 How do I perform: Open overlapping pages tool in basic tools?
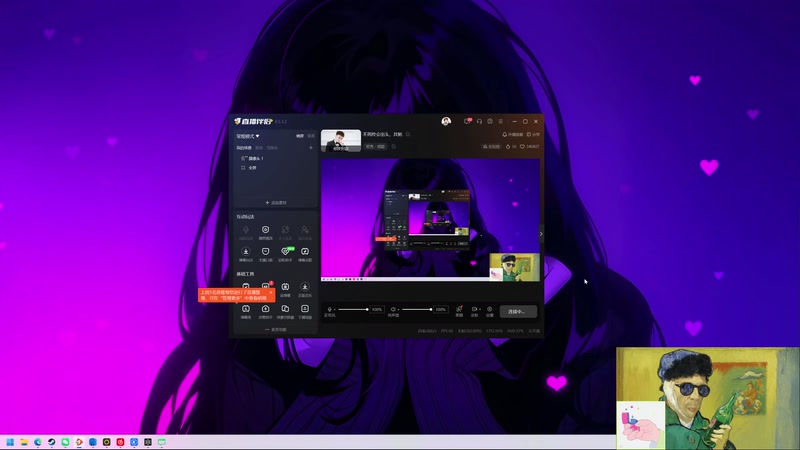(285, 311)
